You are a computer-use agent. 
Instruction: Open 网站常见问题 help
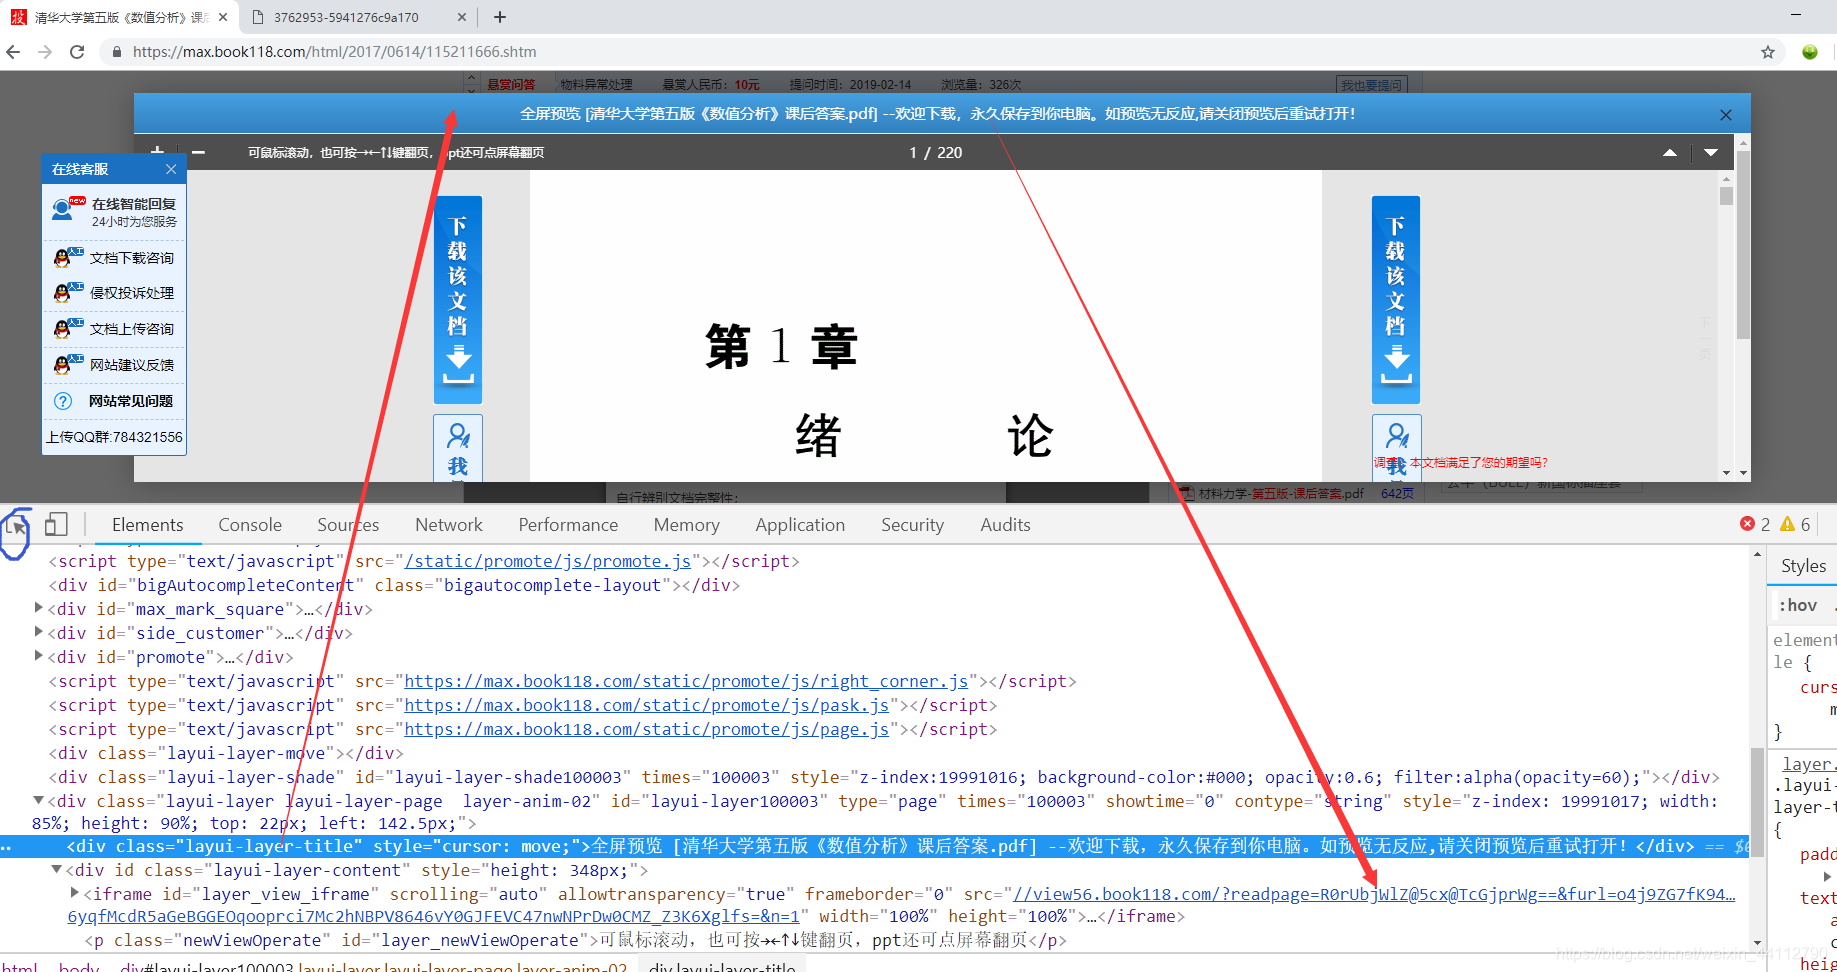(115, 401)
